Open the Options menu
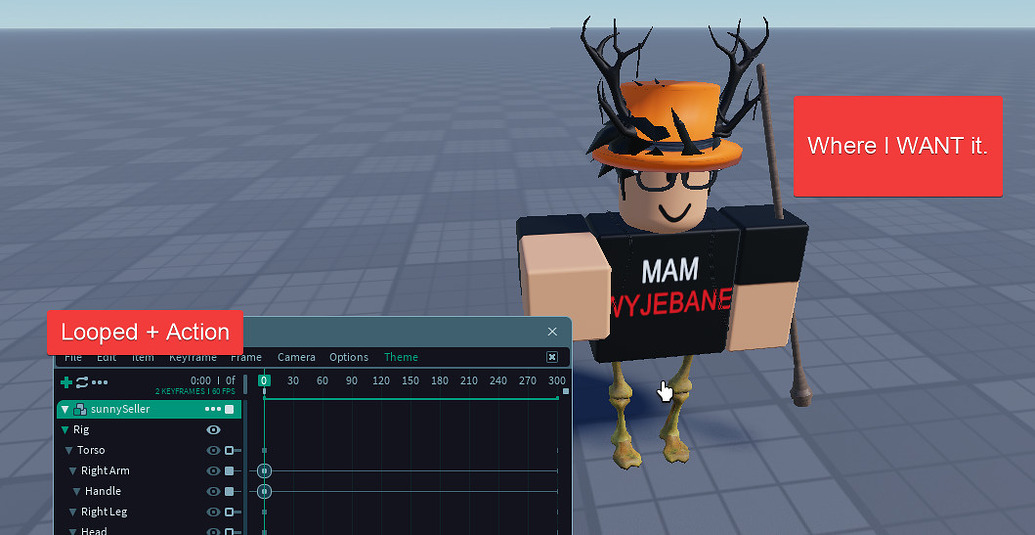Image resolution: width=1035 pixels, height=535 pixels. coord(349,357)
